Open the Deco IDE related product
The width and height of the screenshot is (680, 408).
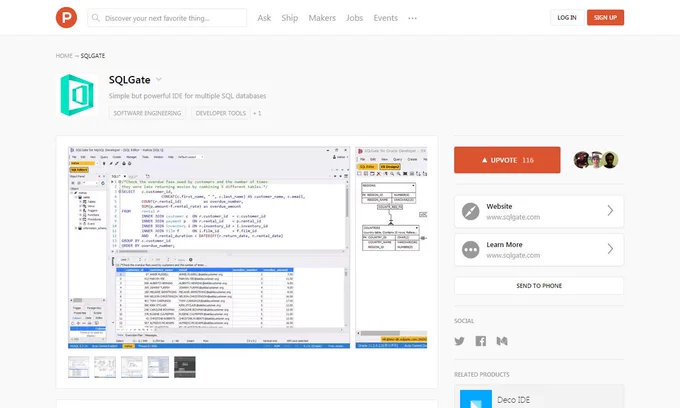[x=539, y=397]
